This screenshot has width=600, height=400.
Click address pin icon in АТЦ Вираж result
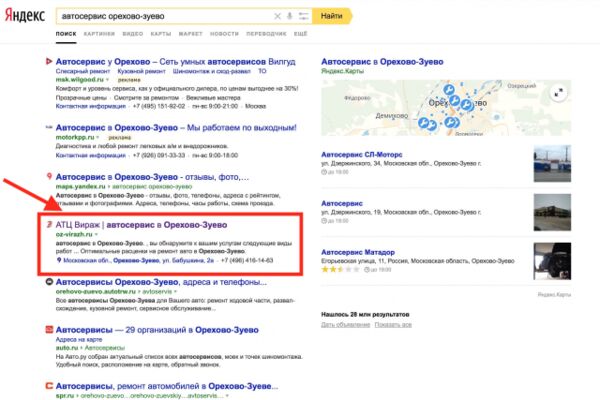pyautogui.click(x=59, y=260)
